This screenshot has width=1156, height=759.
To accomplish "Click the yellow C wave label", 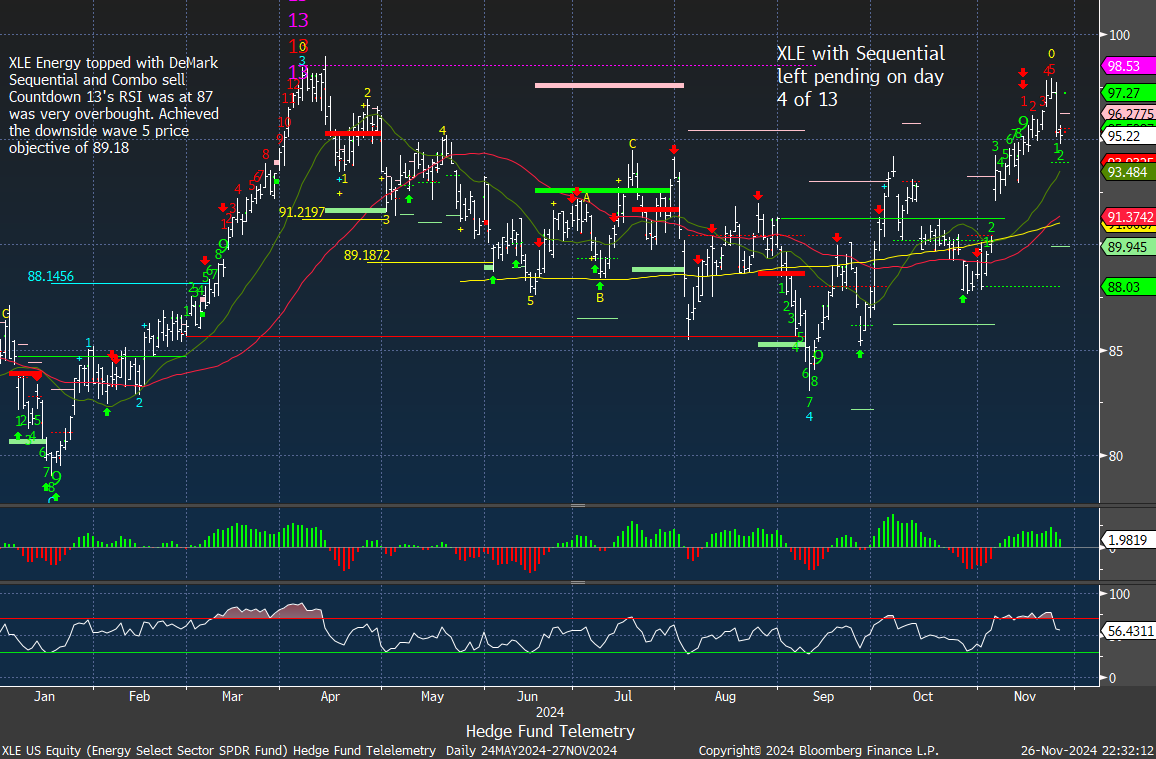I will pos(632,144).
